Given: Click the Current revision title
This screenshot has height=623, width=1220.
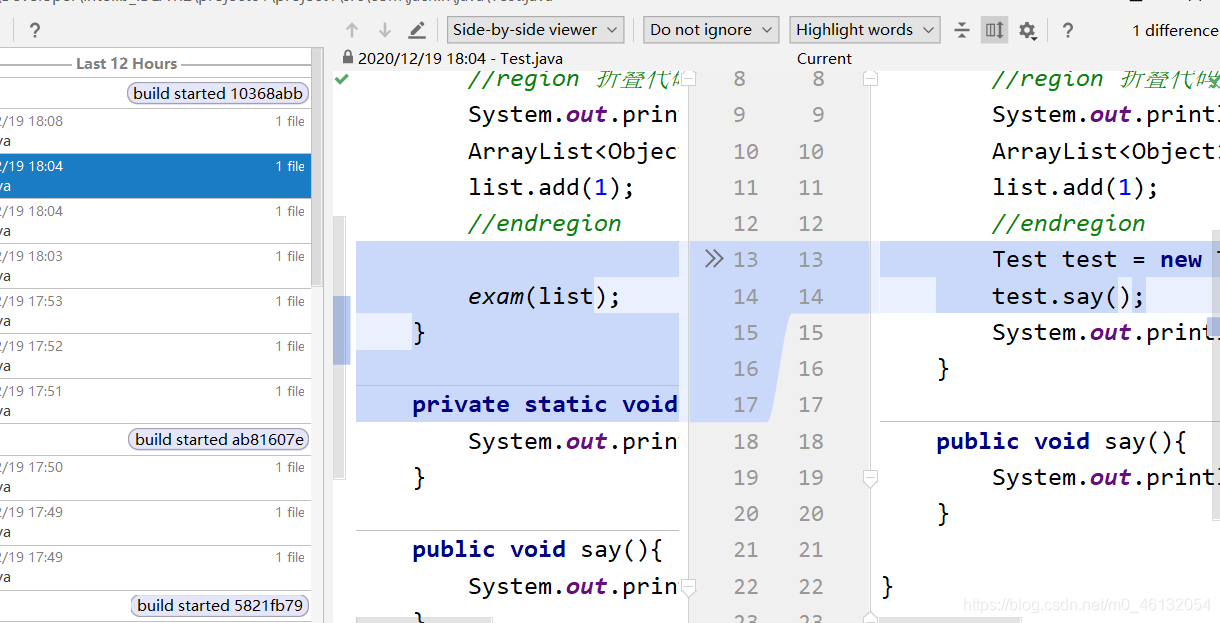Looking at the screenshot, I should [x=825, y=58].
